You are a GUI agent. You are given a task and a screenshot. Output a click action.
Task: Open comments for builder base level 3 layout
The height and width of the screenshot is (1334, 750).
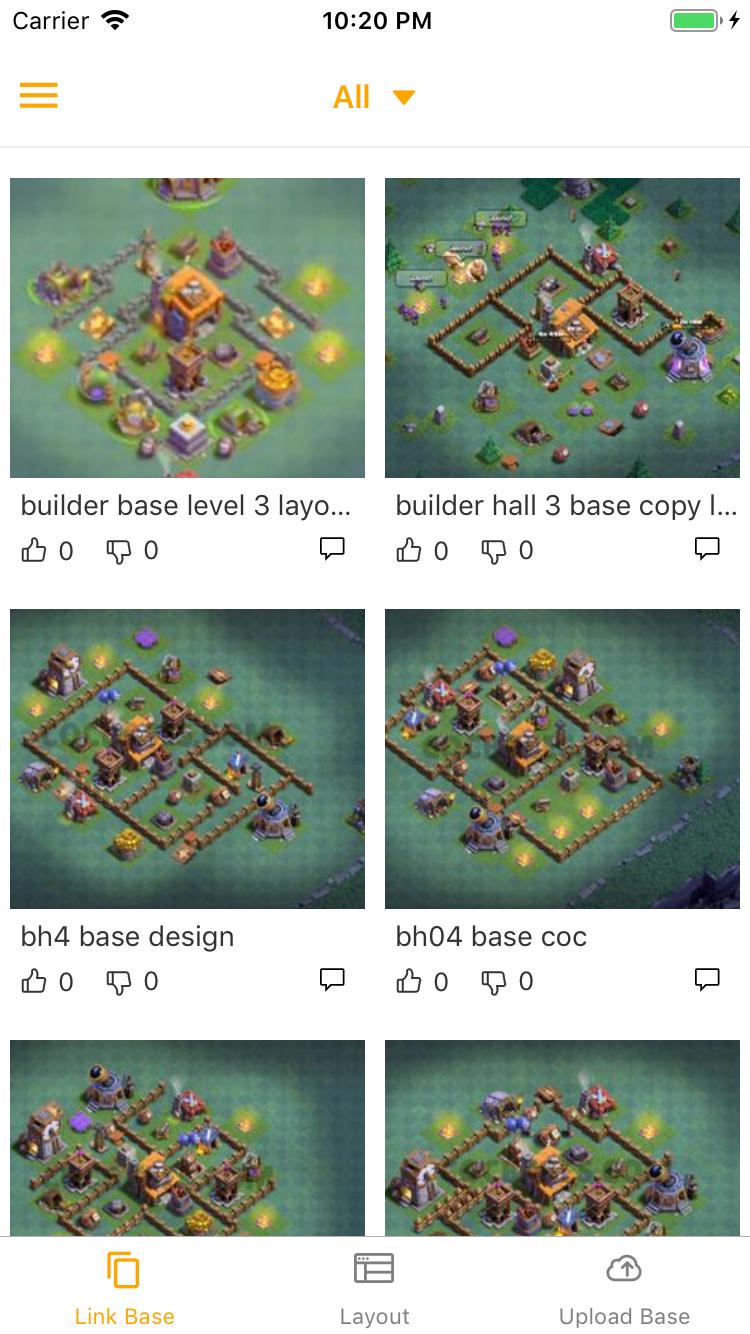tap(332, 548)
